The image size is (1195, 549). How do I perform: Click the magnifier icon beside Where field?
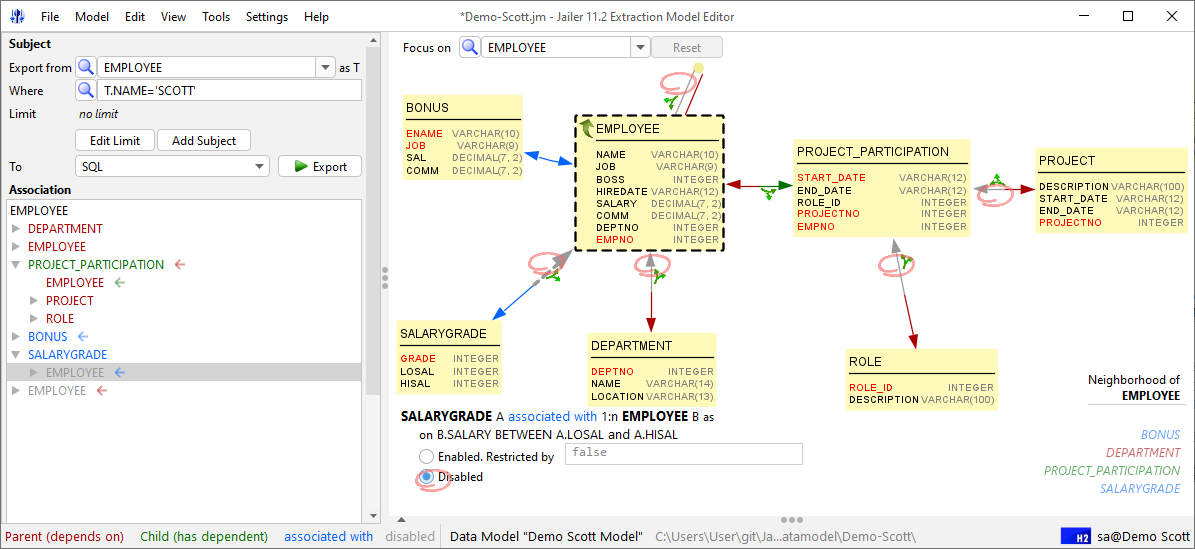[x=85, y=91]
